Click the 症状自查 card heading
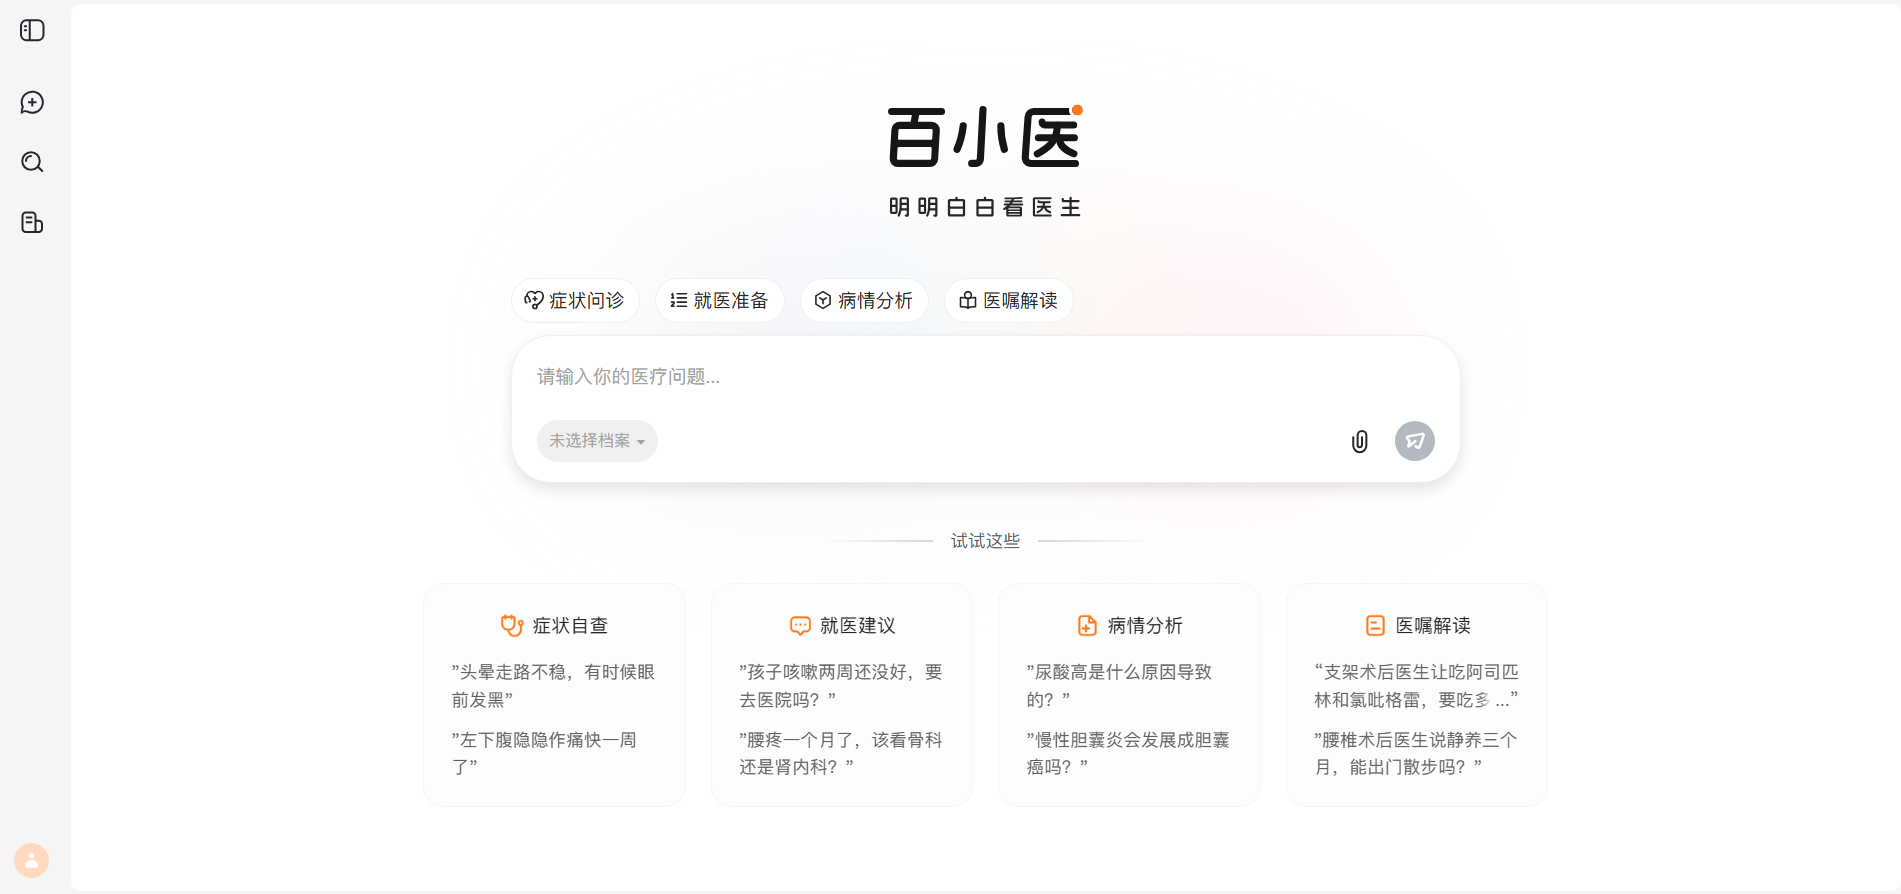Image resolution: width=1901 pixels, height=894 pixels. point(570,625)
